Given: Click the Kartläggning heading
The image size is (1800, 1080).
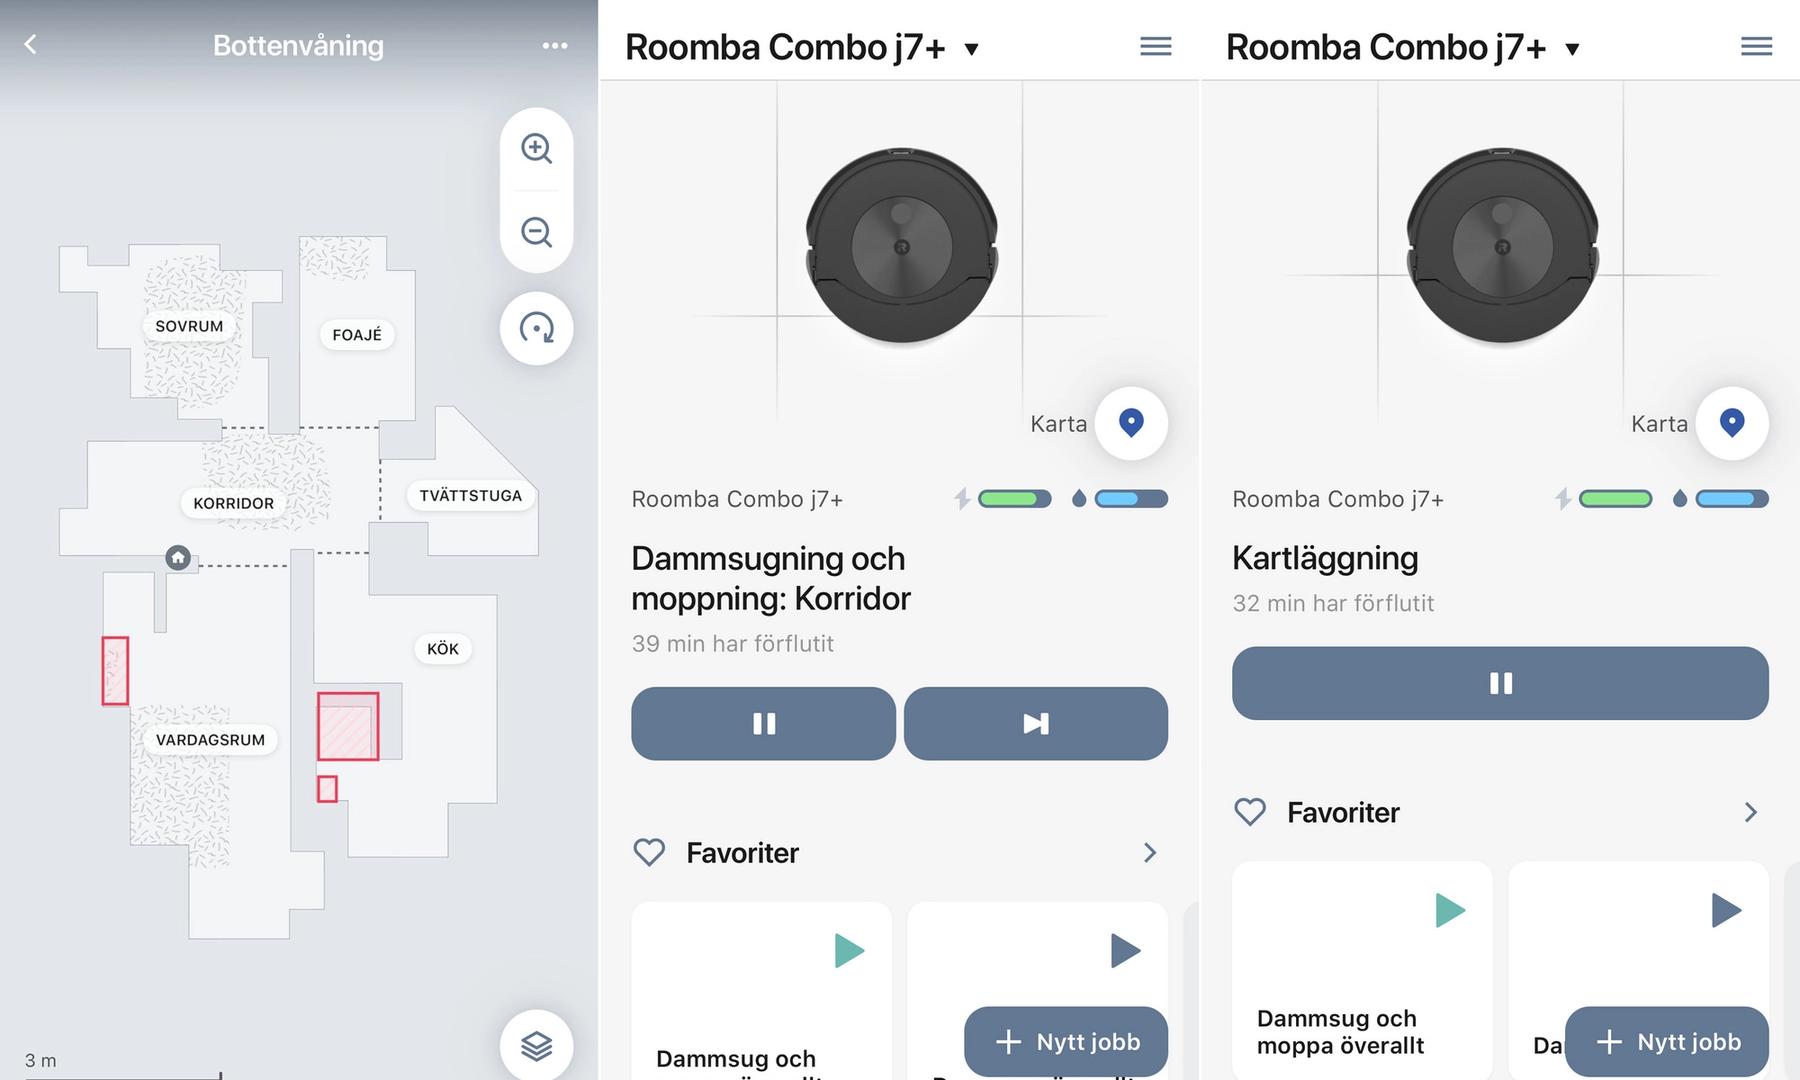Looking at the screenshot, I should [1325, 558].
